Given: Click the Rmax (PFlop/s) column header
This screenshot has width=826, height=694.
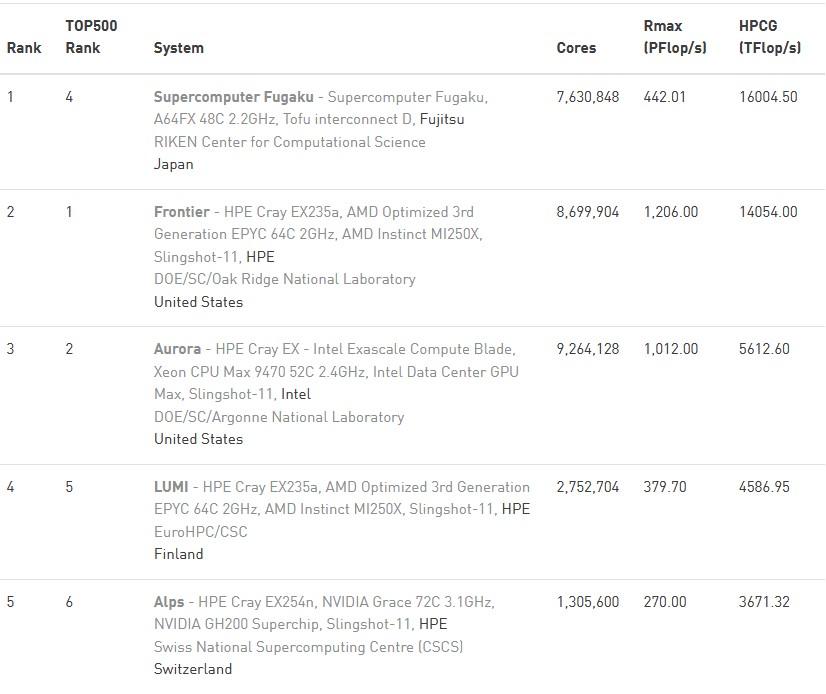Looking at the screenshot, I should click(x=675, y=36).
